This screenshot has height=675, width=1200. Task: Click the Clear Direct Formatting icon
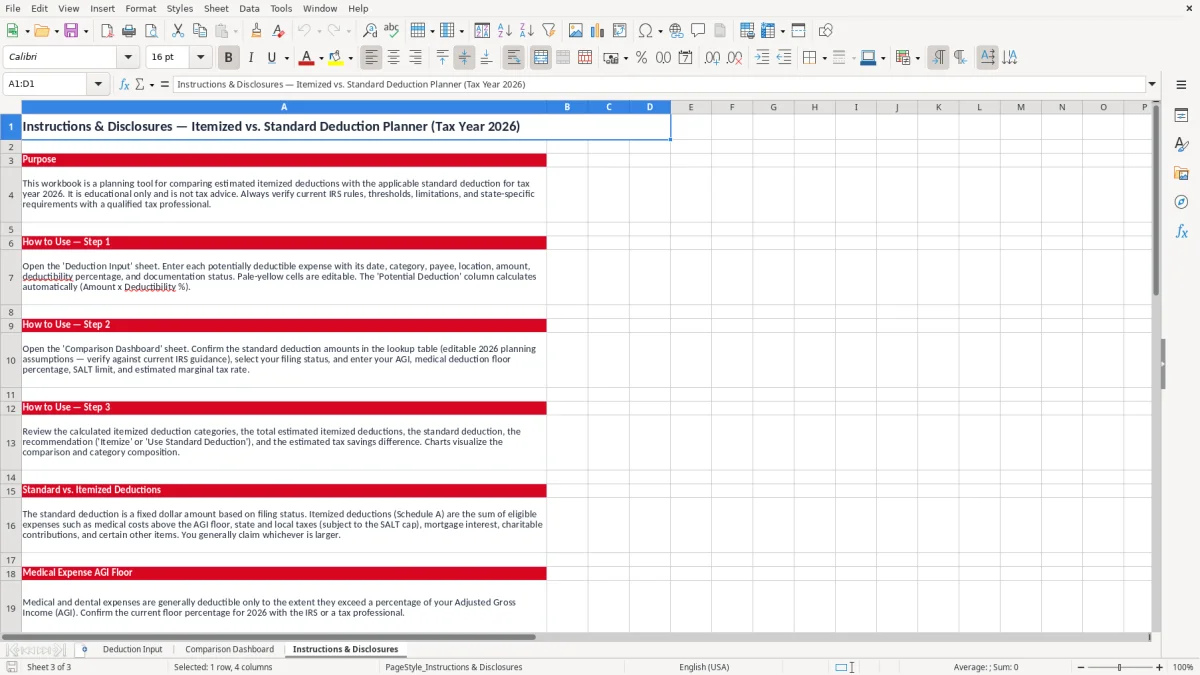[x=278, y=31]
